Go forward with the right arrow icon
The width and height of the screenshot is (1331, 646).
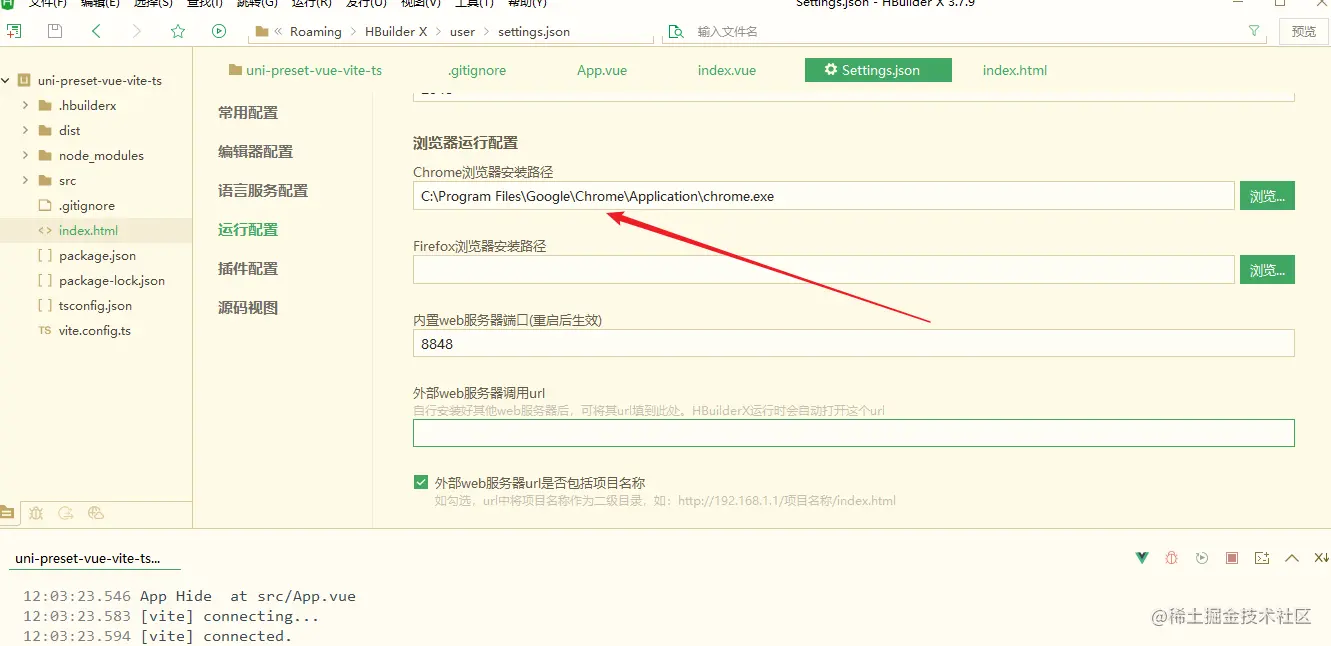coord(137,32)
